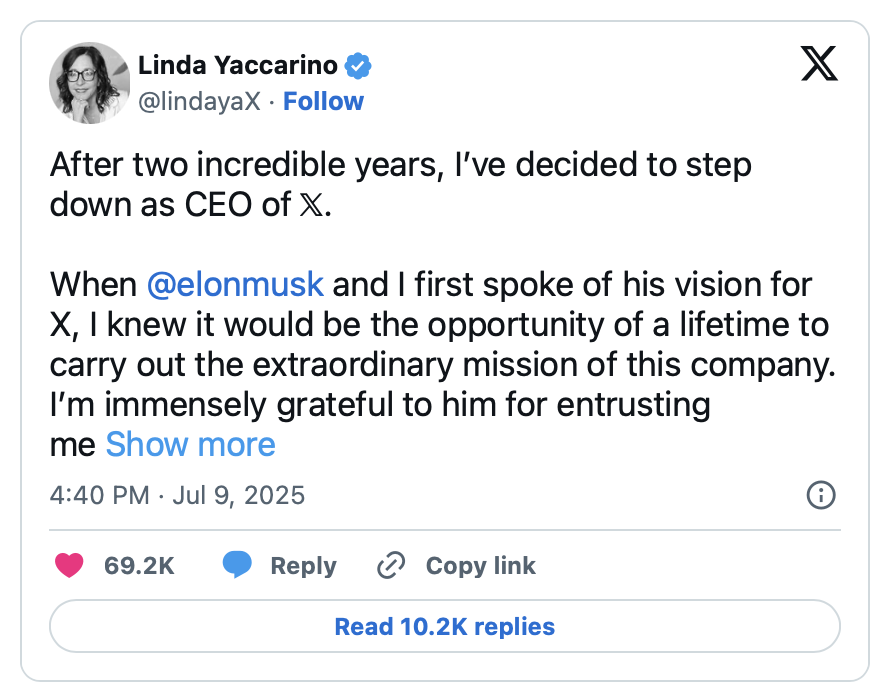The image size is (892, 700).
Task: Open the circled info icon
Action: point(821,495)
